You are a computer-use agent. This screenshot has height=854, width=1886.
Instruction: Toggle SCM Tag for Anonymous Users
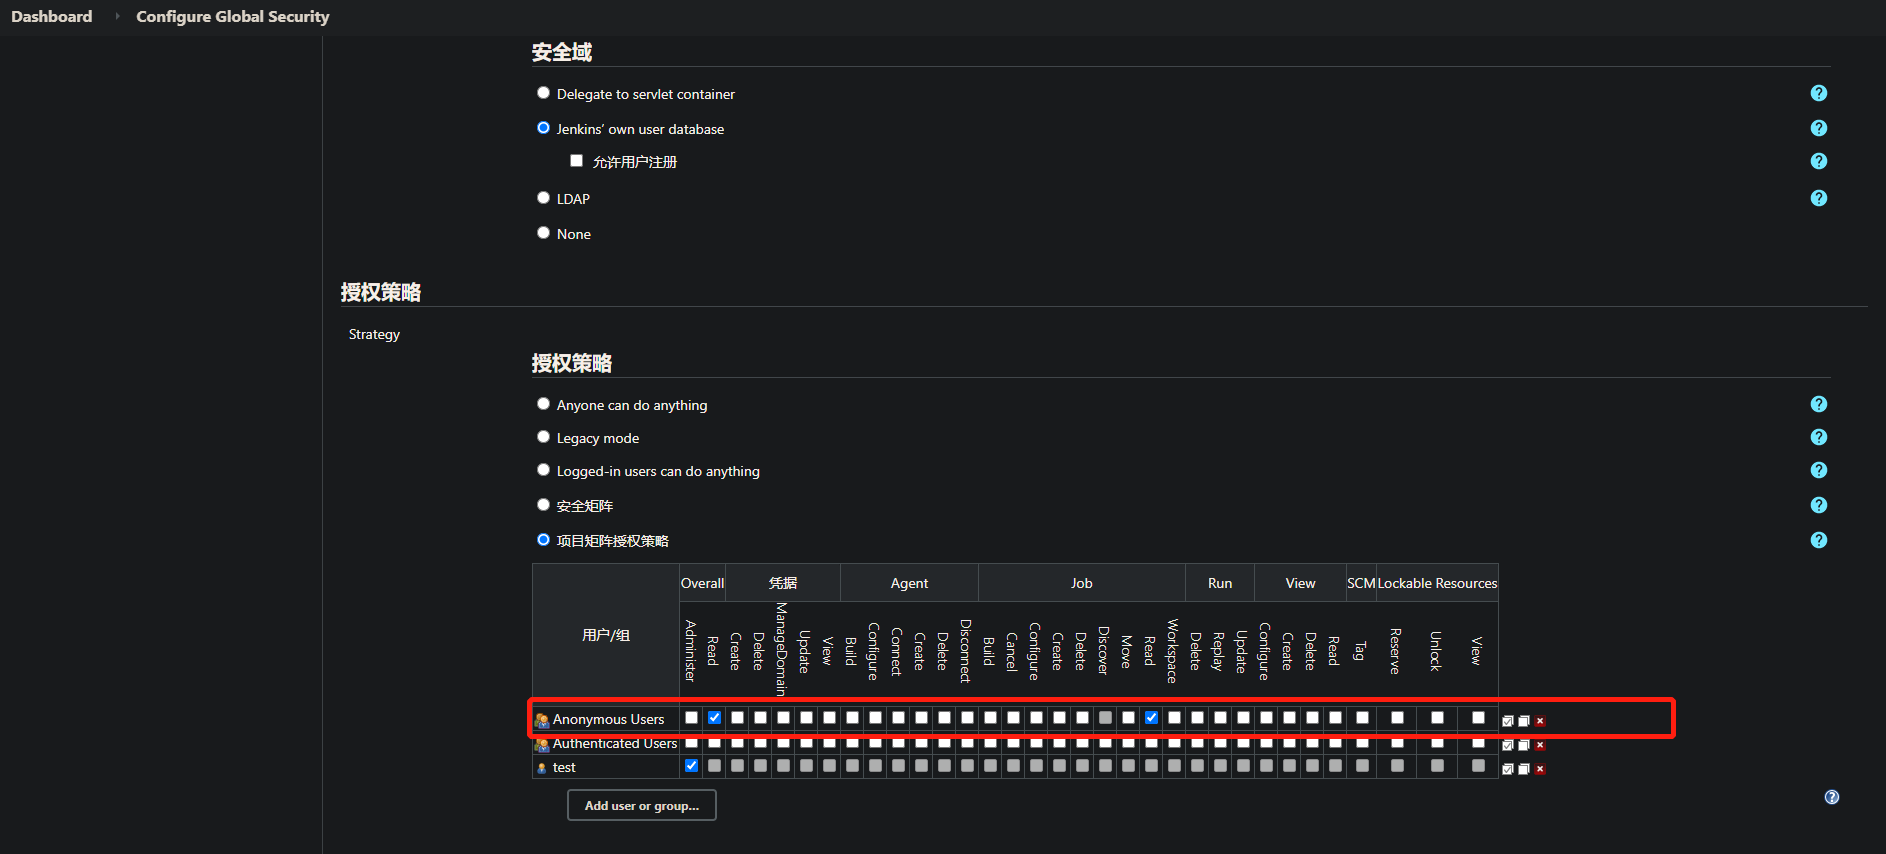[x=1362, y=718]
